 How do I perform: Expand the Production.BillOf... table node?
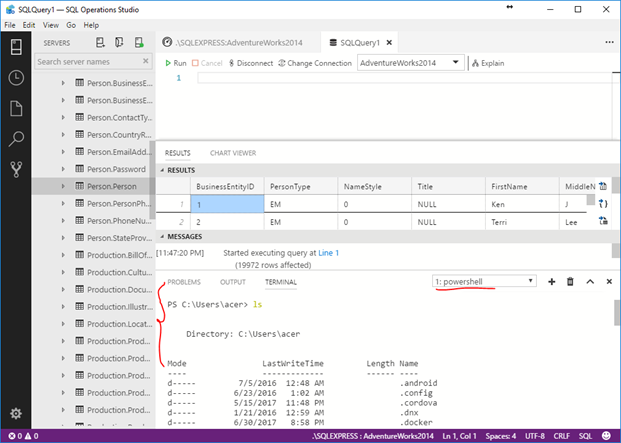(63, 255)
